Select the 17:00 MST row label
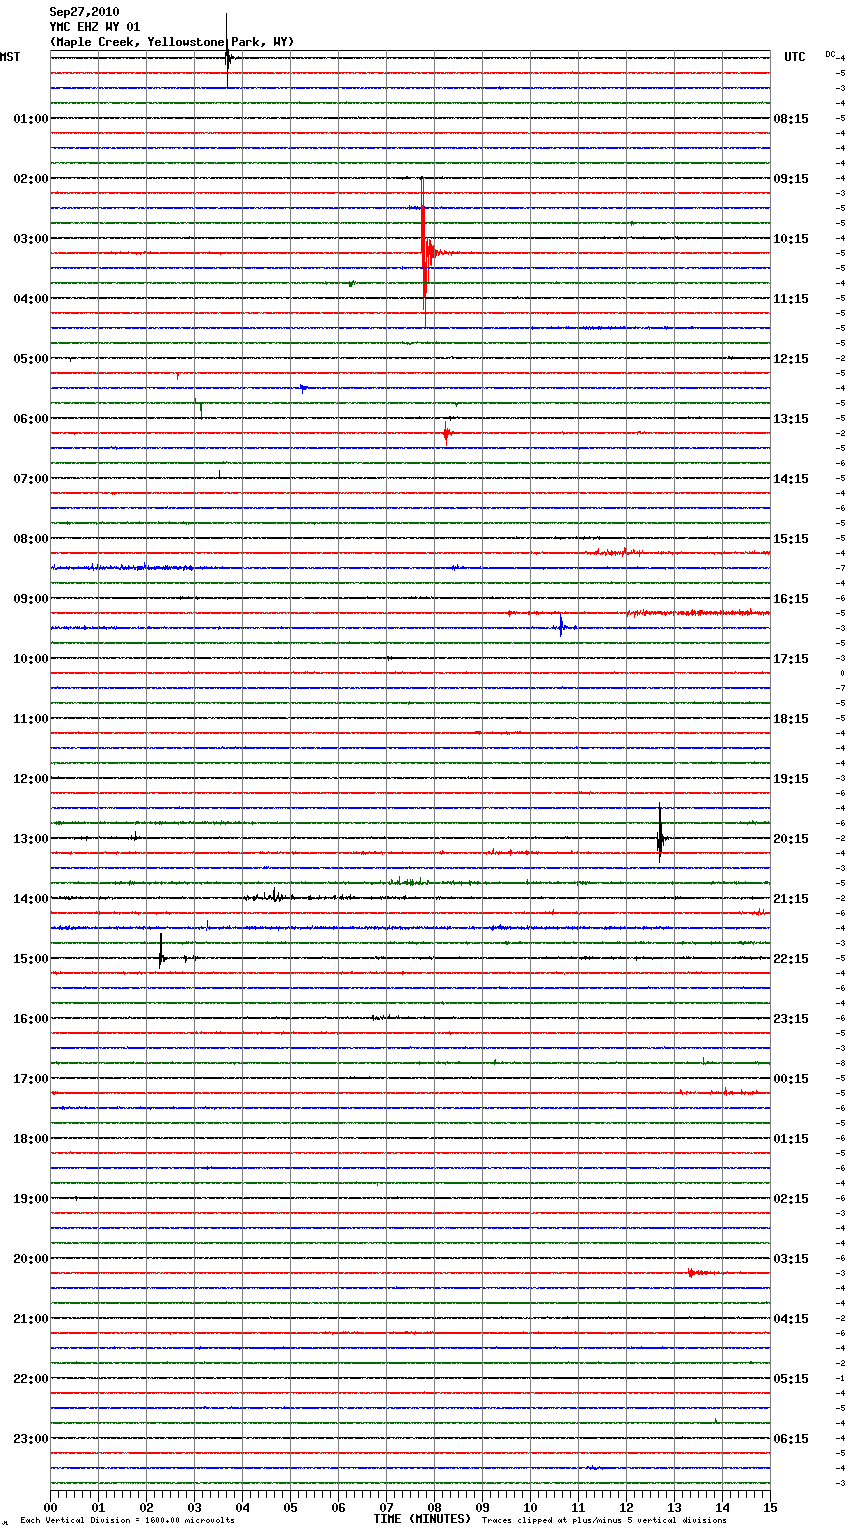Screen dimensions: 850x1534 (30, 1079)
